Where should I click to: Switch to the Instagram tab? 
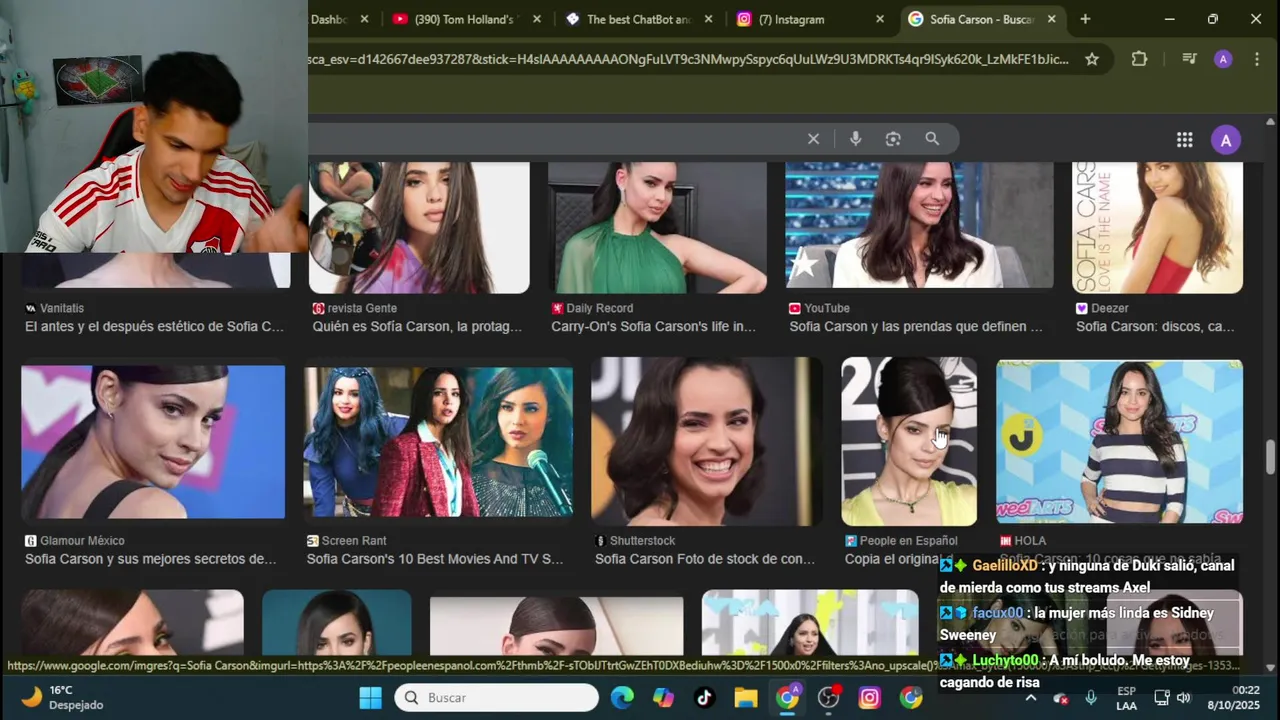pyautogui.click(x=811, y=19)
